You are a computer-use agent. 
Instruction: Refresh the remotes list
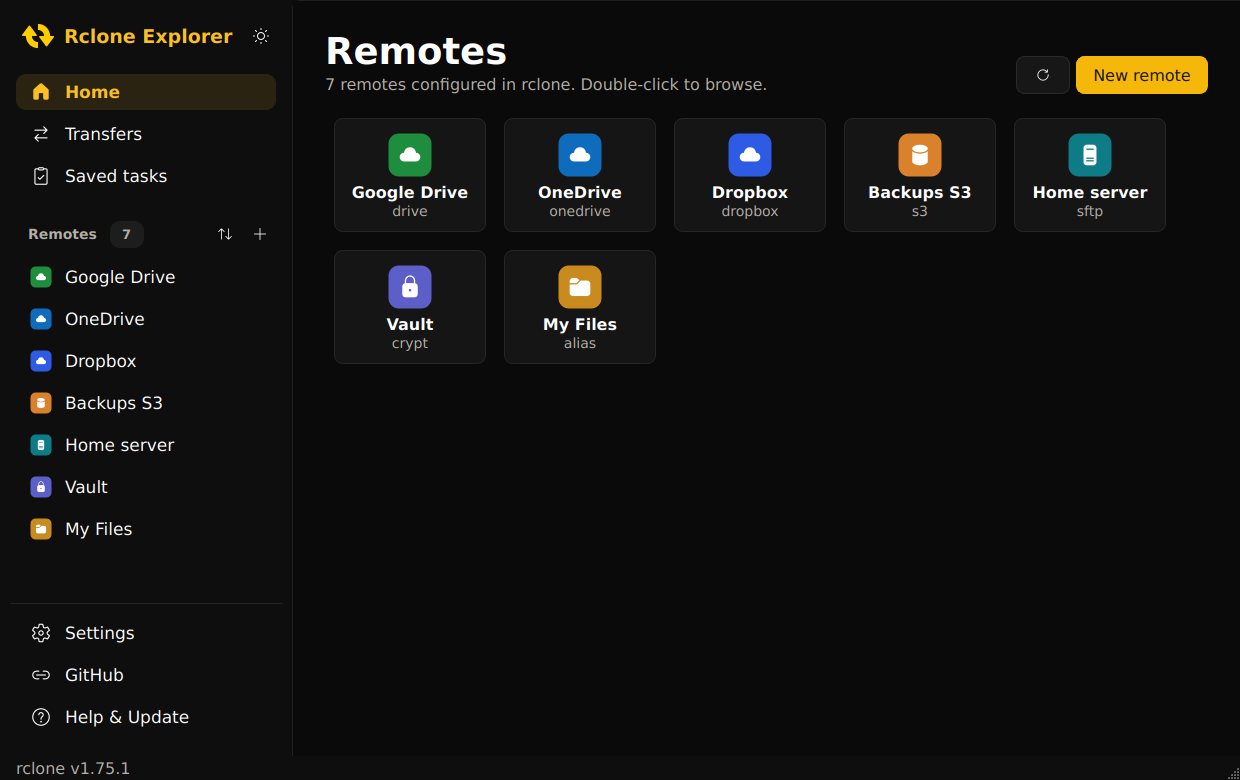tap(1043, 75)
